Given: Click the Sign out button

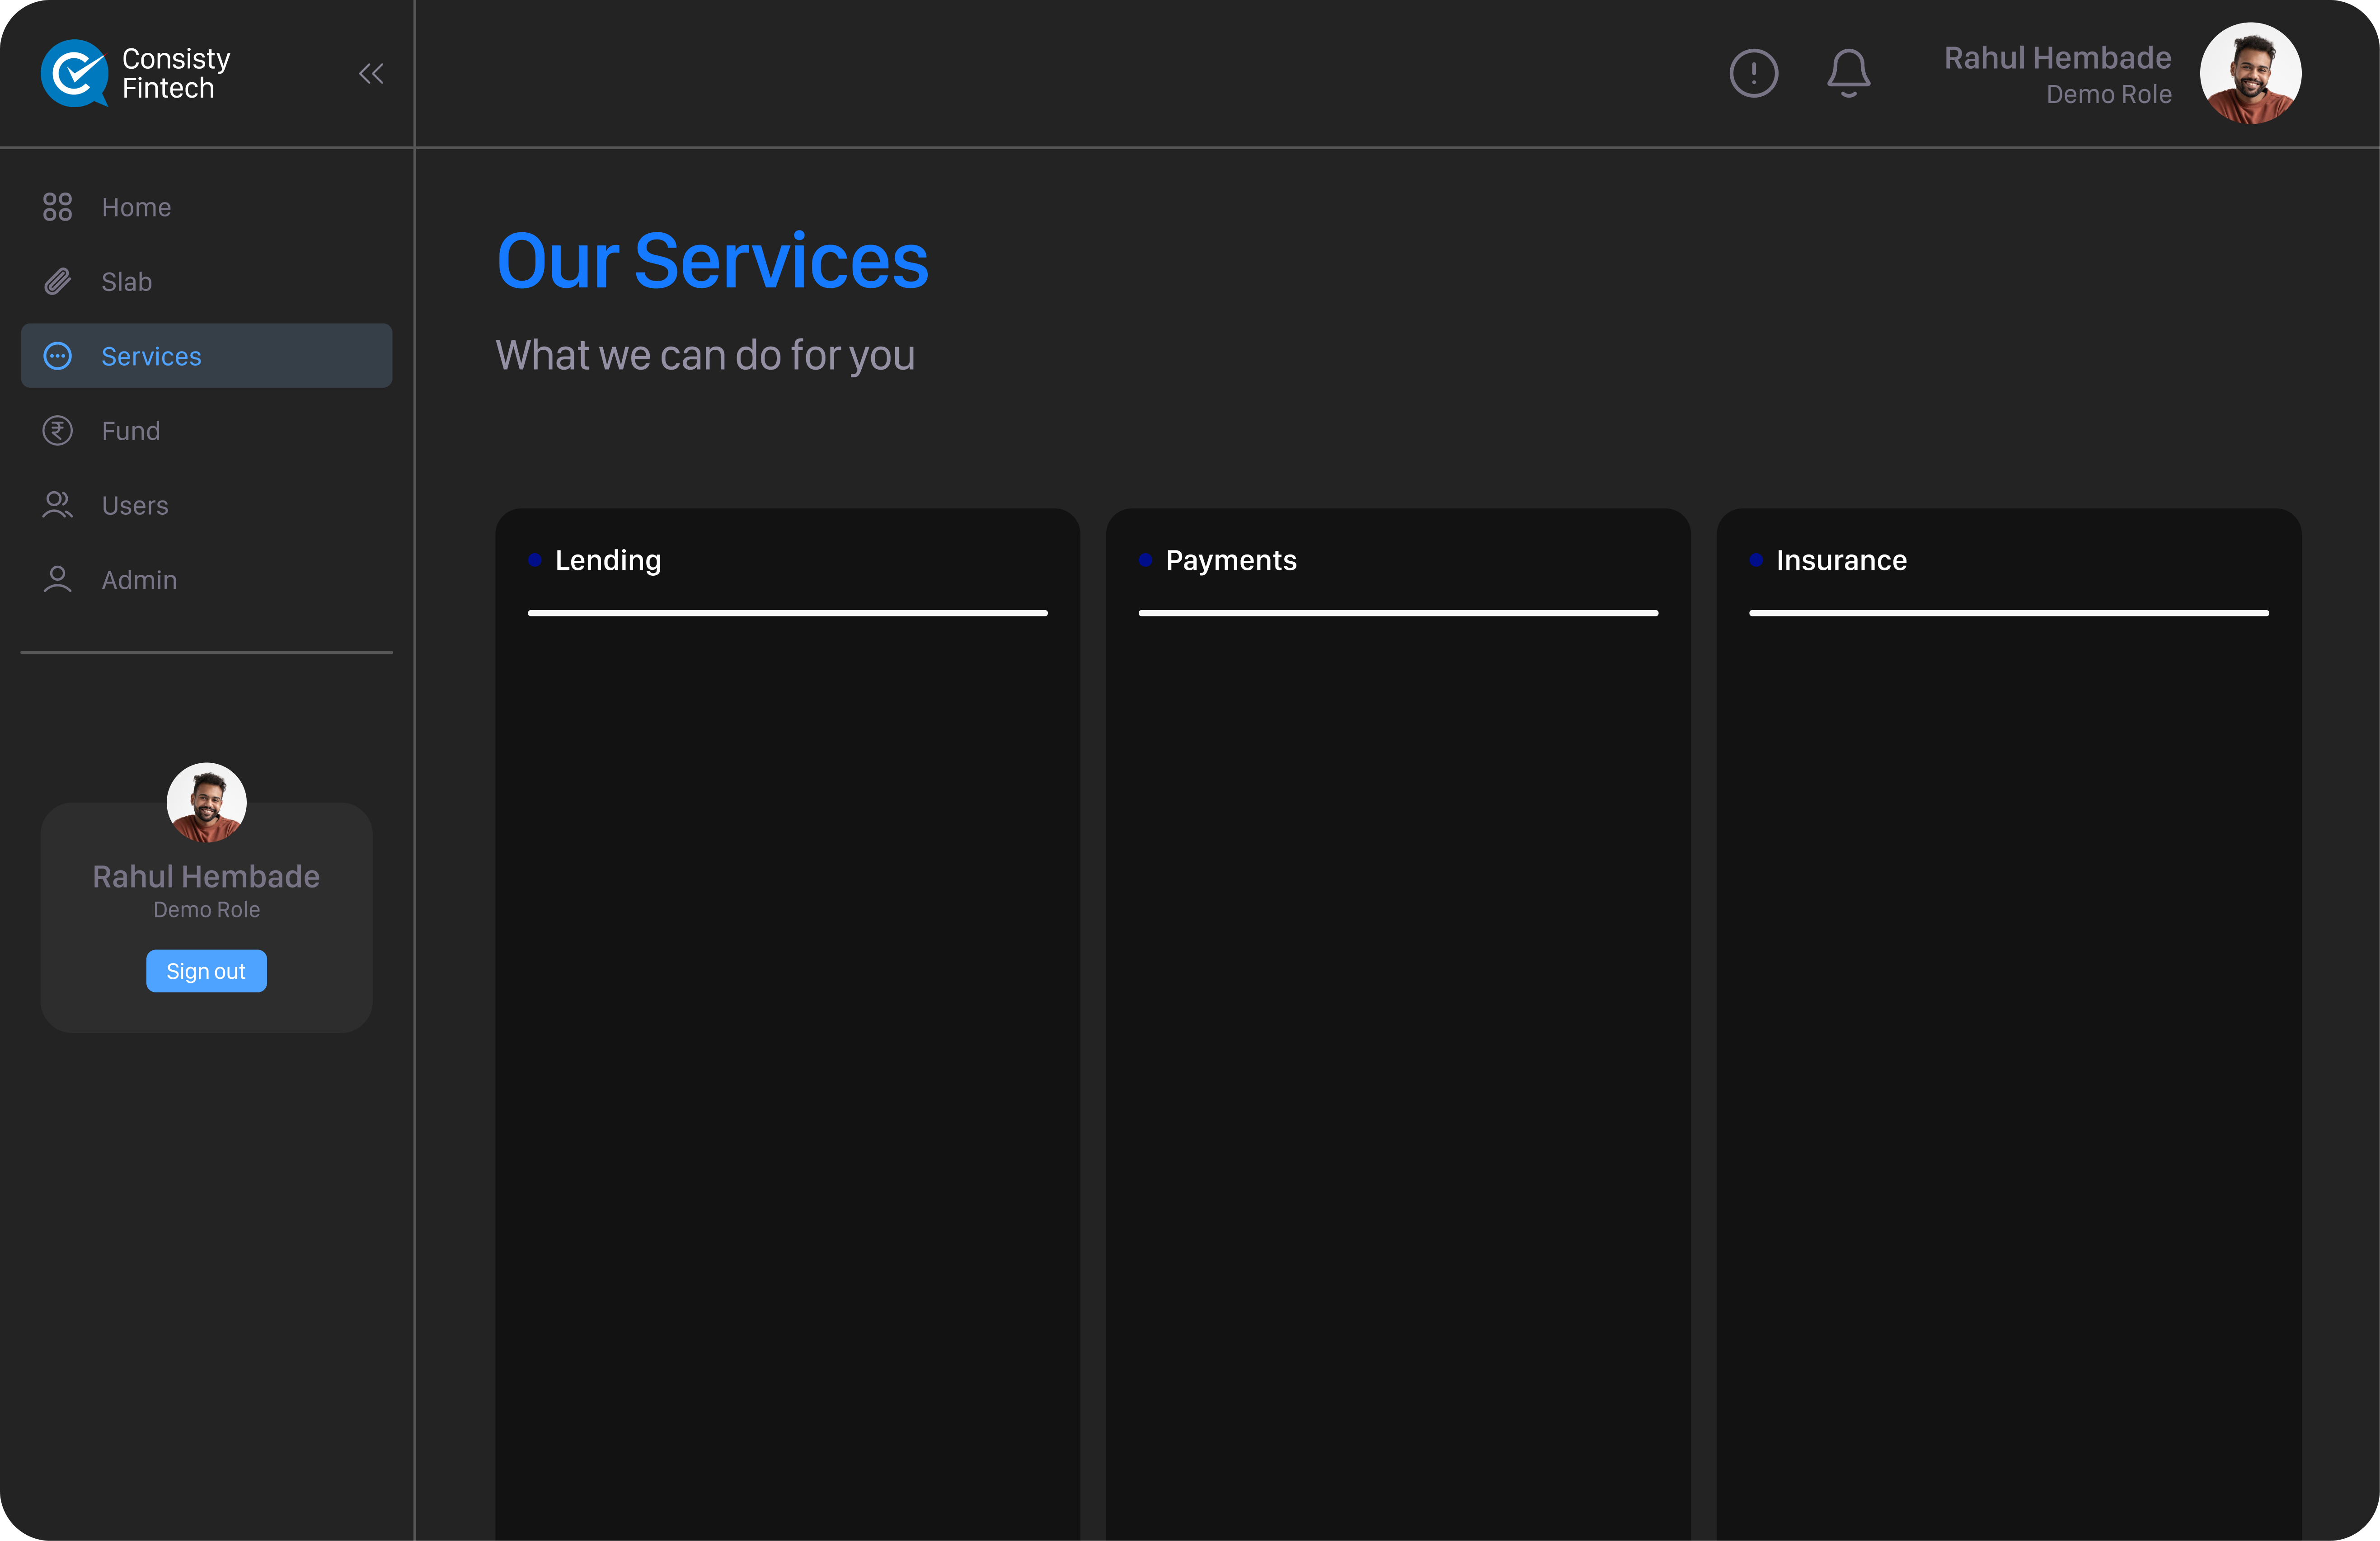Looking at the screenshot, I should [x=207, y=970].
